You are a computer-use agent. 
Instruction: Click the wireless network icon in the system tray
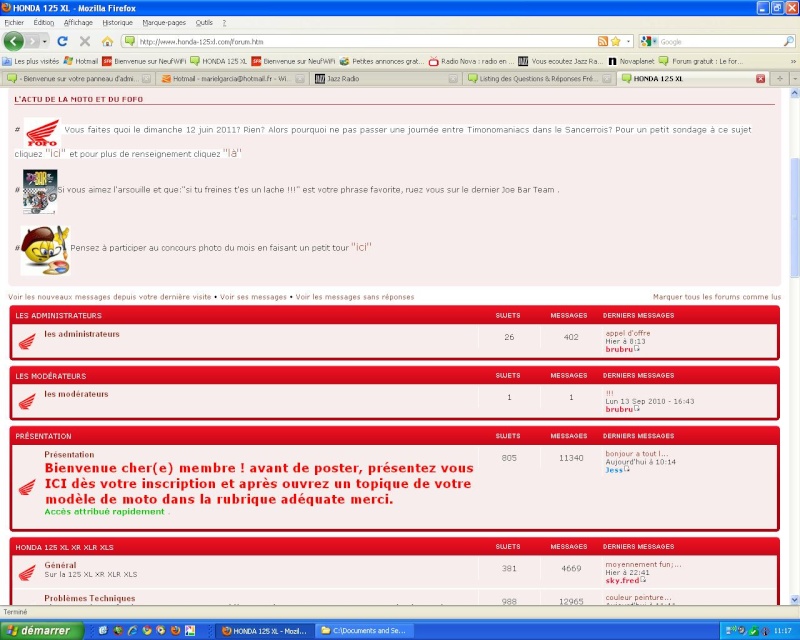coord(730,631)
